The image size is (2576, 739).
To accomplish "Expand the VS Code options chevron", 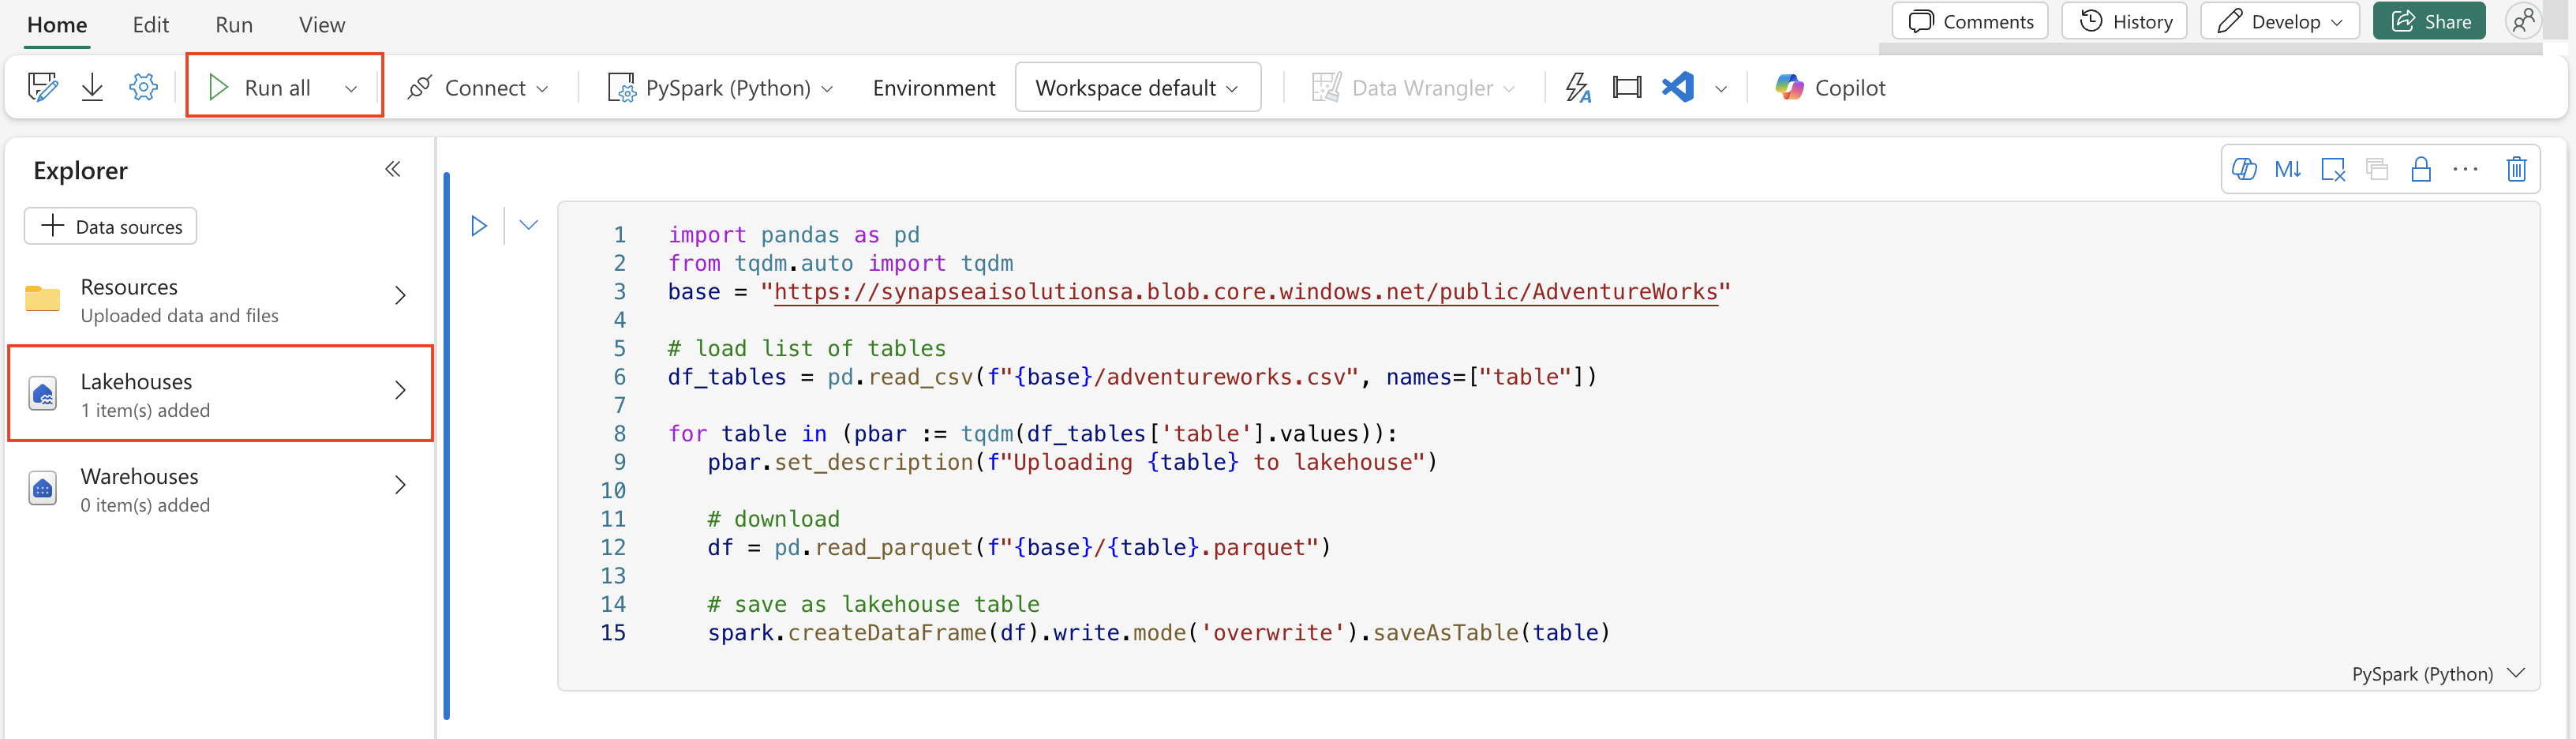I will (x=1721, y=88).
